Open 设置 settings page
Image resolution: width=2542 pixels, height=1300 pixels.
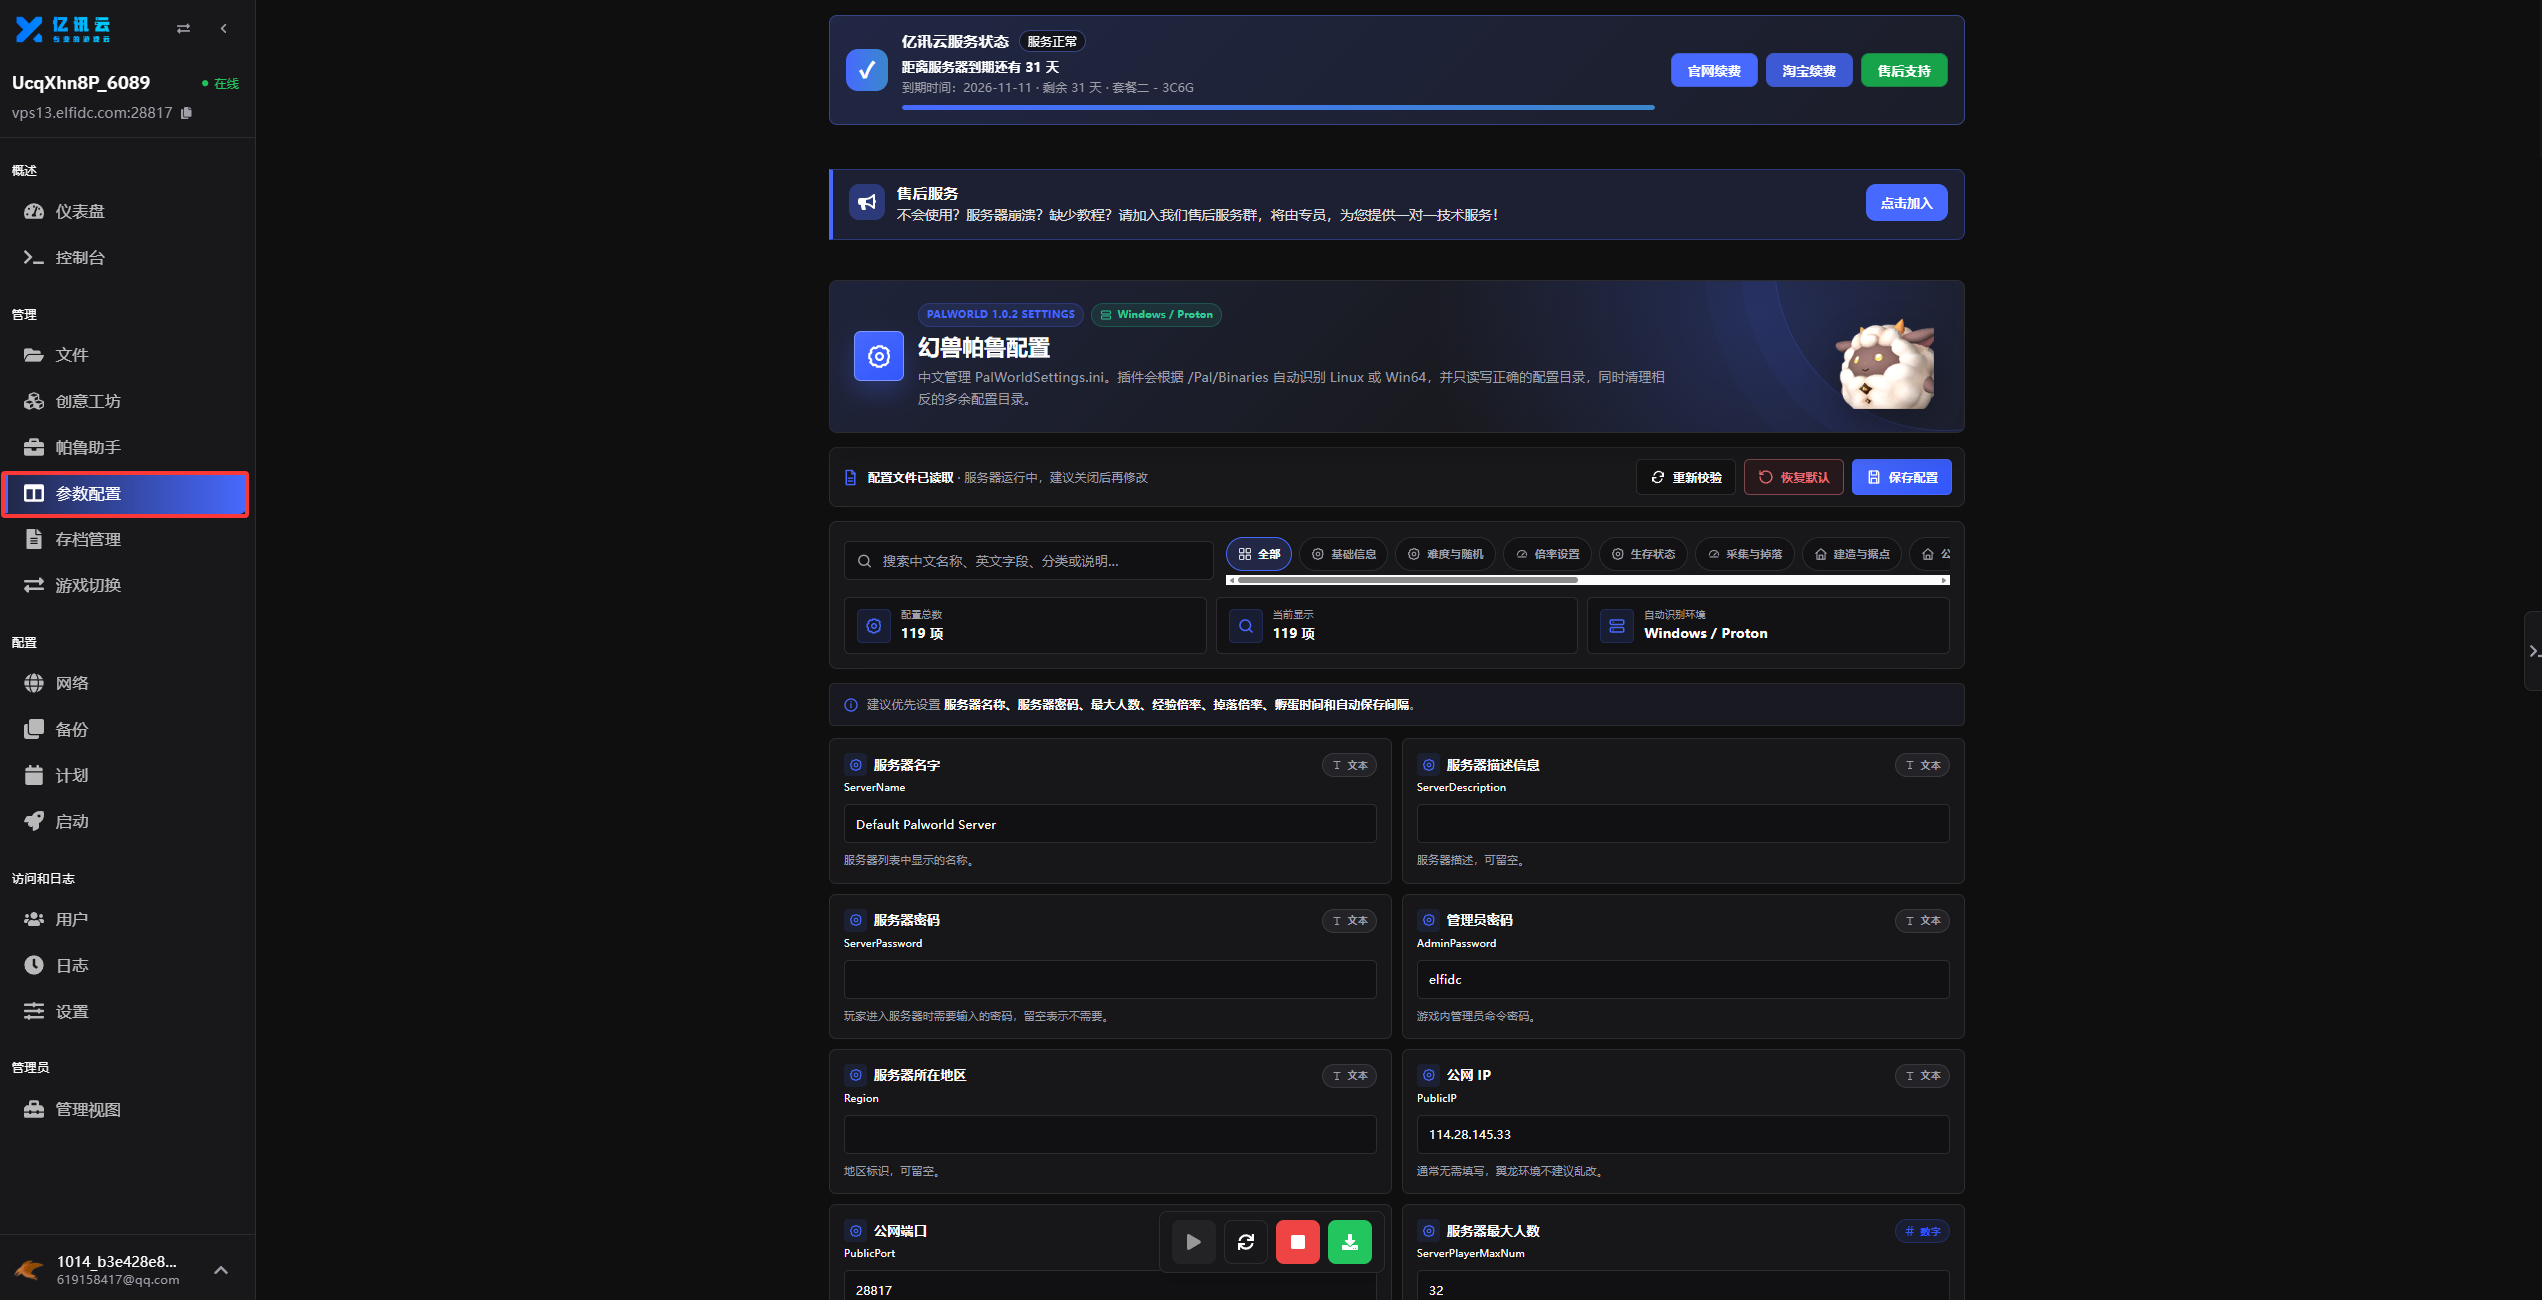tap(125, 1011)
